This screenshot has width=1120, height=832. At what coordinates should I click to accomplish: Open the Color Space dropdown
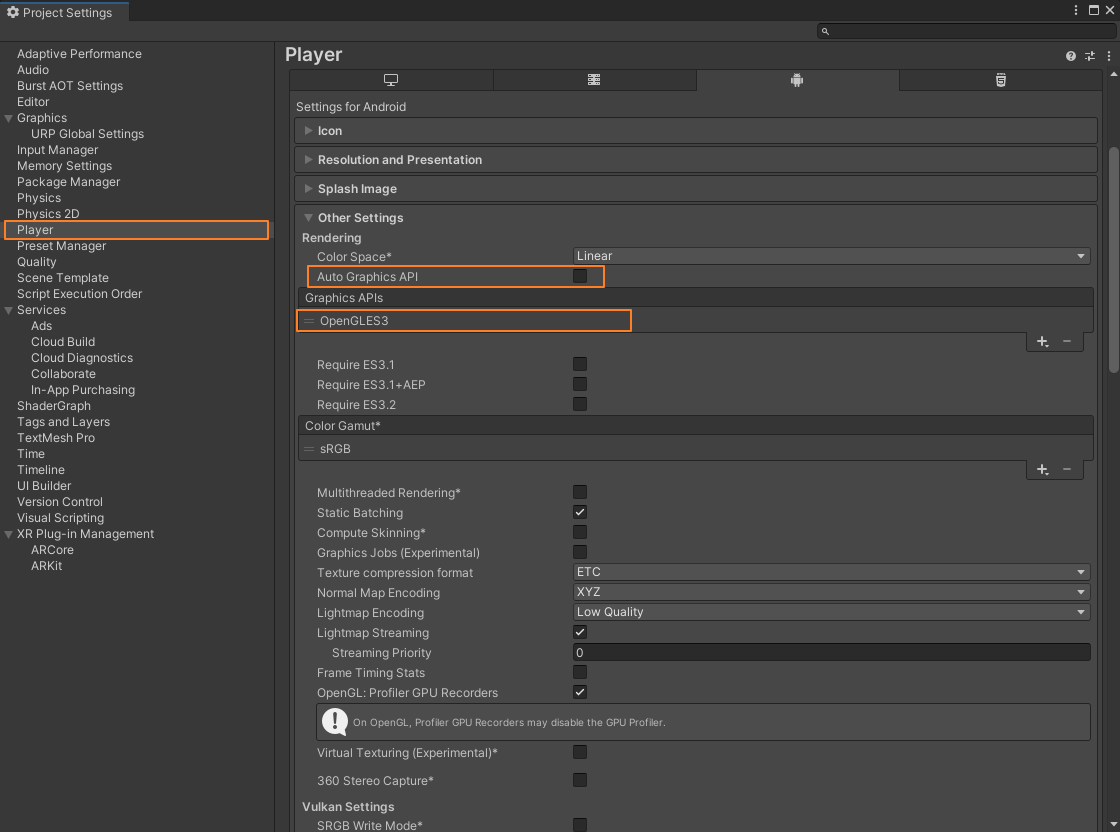[831, 256]
